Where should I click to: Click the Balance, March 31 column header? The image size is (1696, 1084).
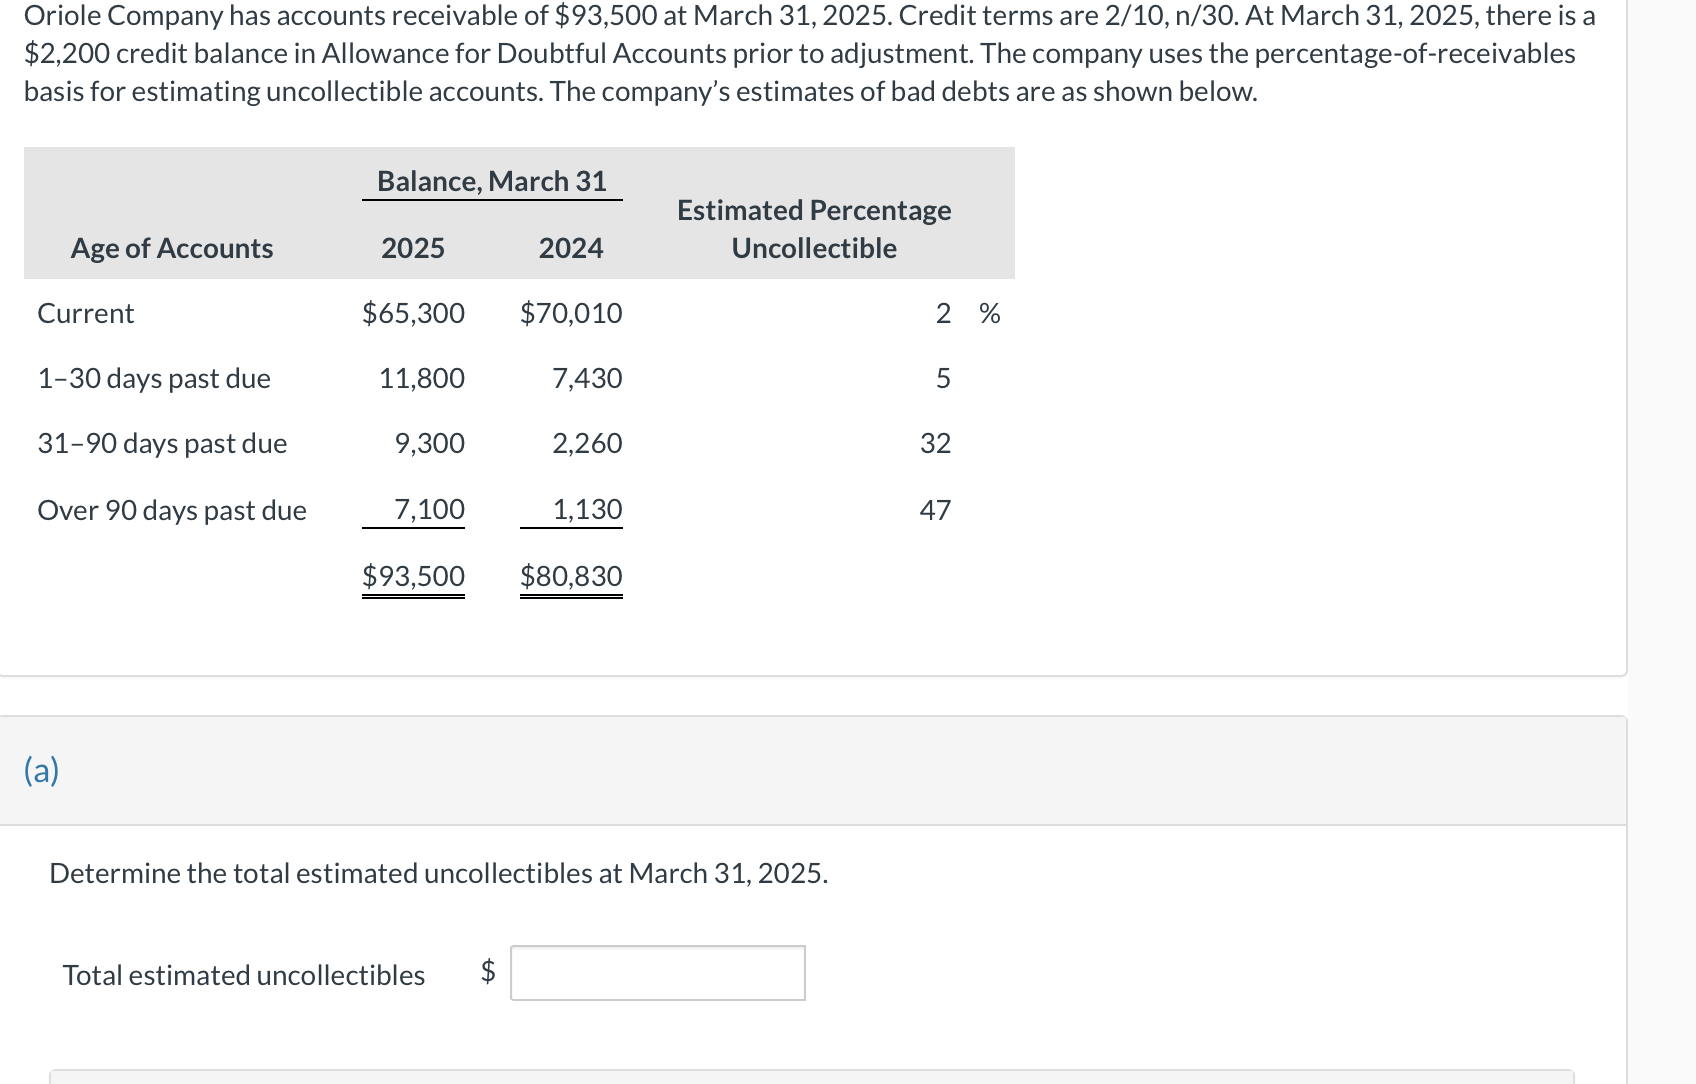click(491, 181)
